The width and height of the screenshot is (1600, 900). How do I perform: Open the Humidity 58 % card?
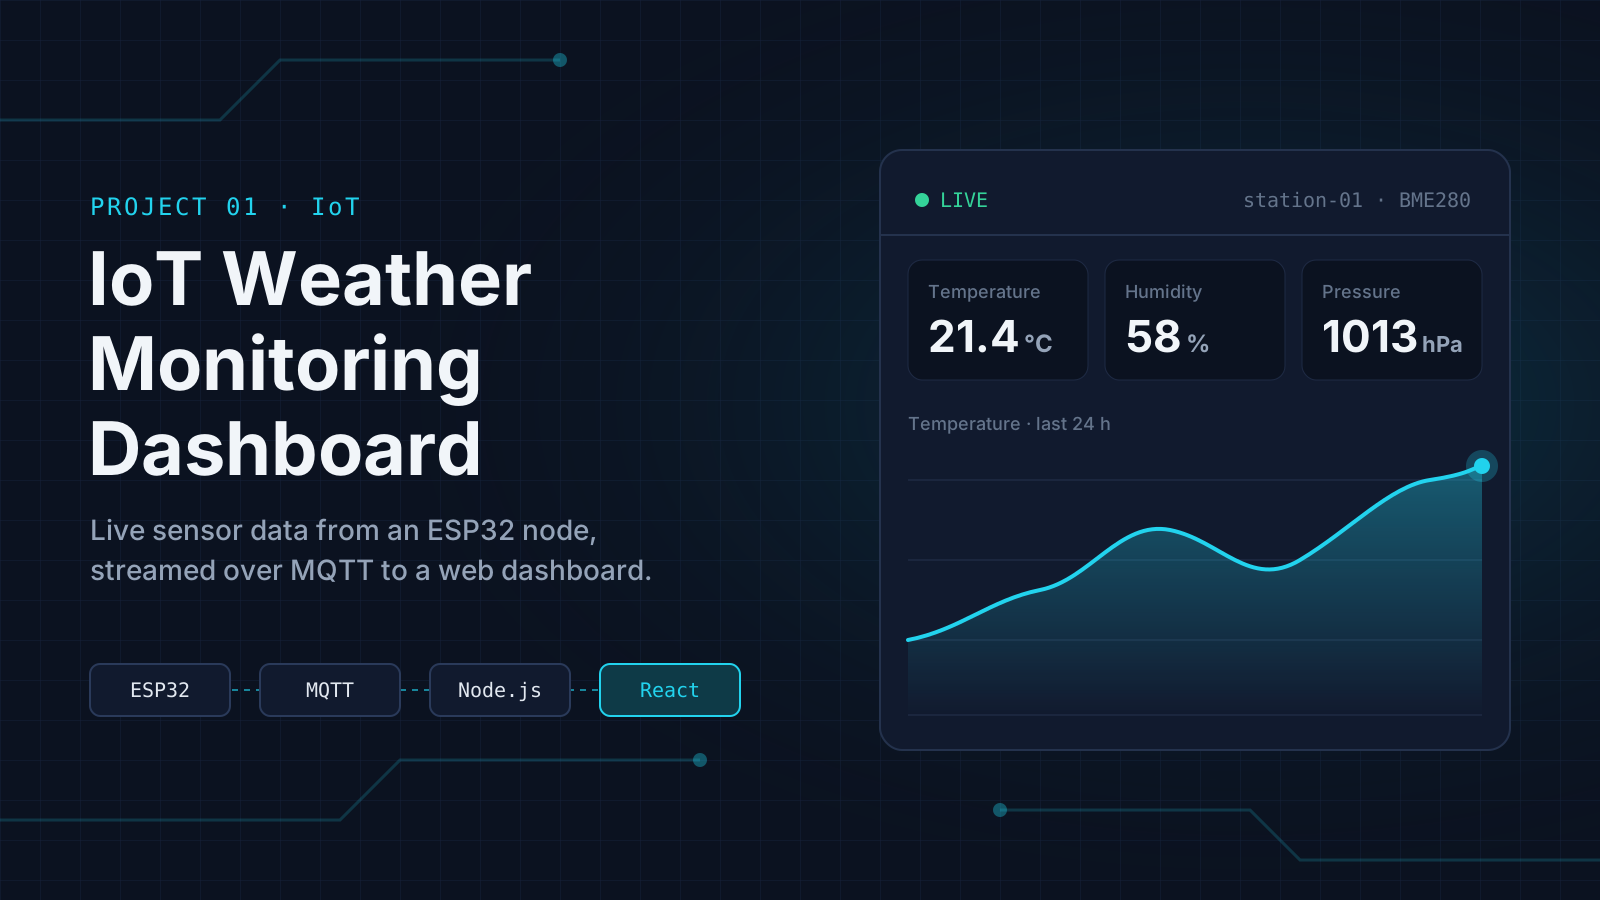click(x=1195, y=320)
